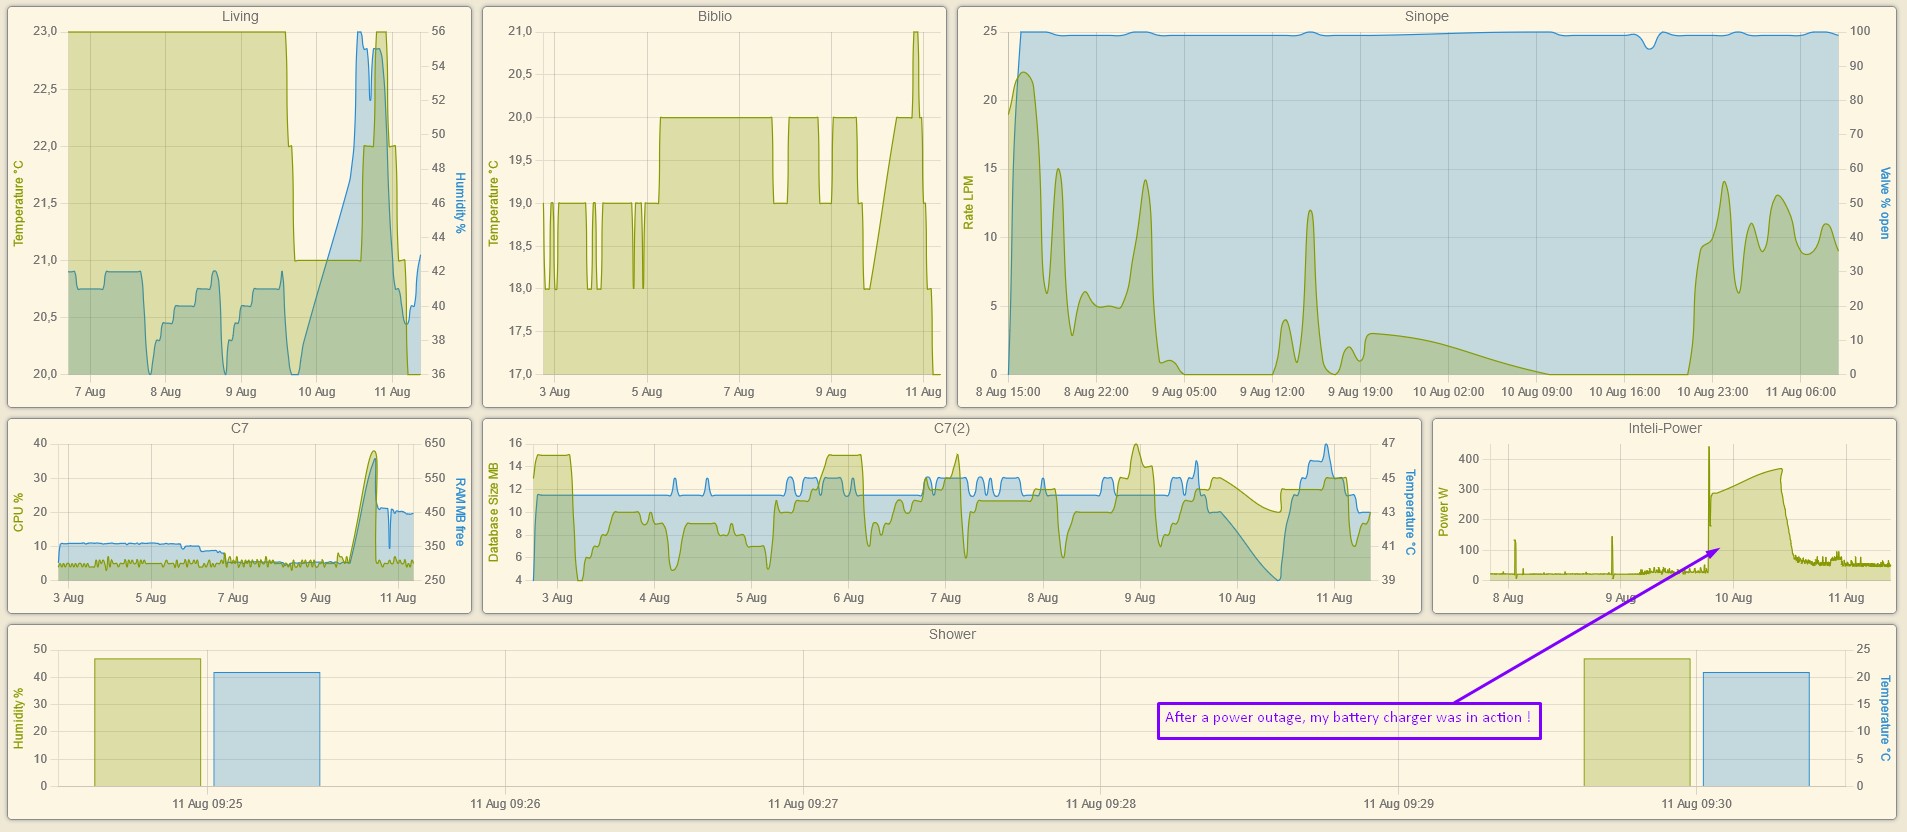Click the C7(2) chart title
The height and width of the screenshot is (832, 1907).
click(x=951, y=428)
